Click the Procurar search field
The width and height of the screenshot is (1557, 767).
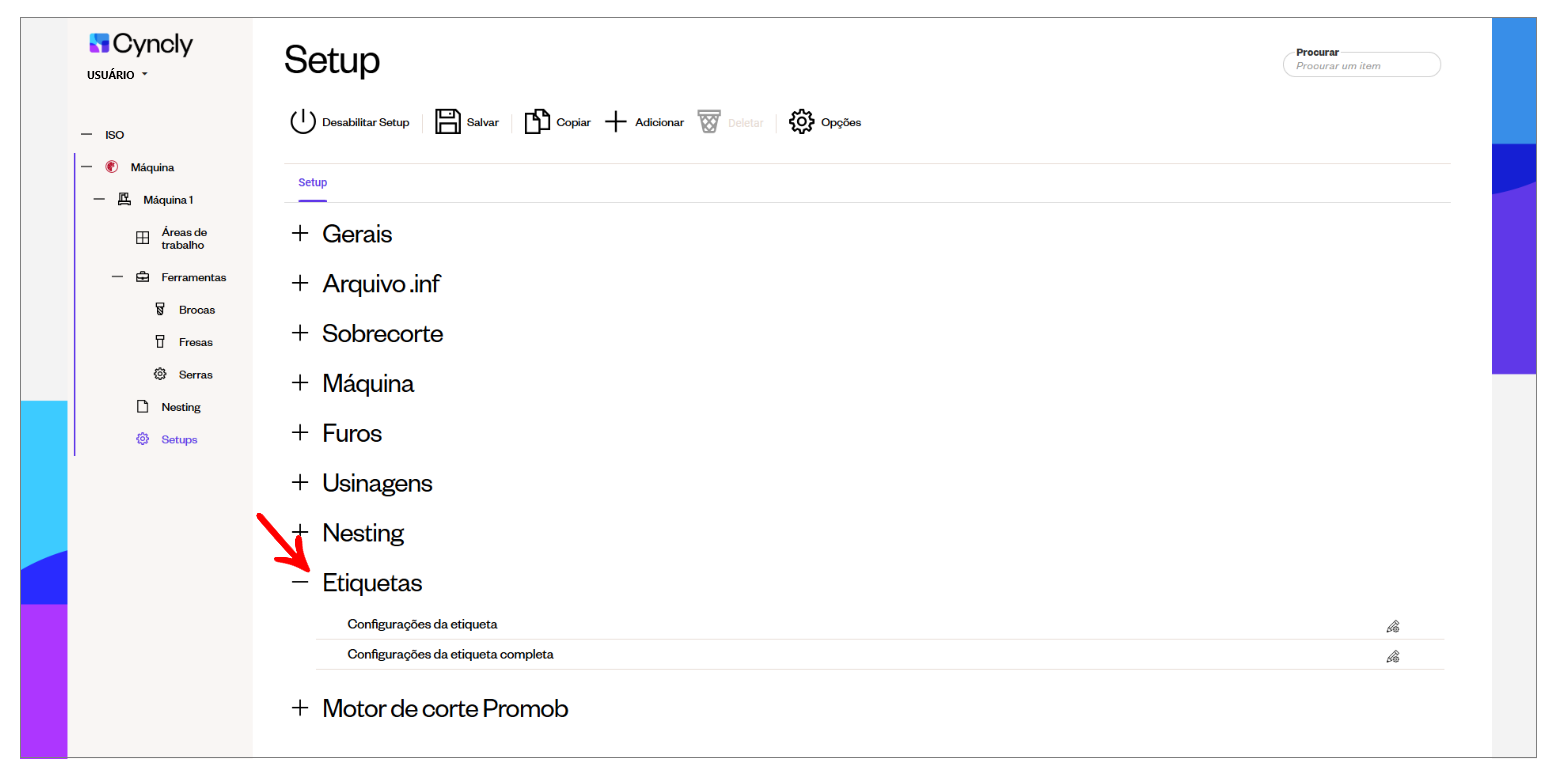1361,65
